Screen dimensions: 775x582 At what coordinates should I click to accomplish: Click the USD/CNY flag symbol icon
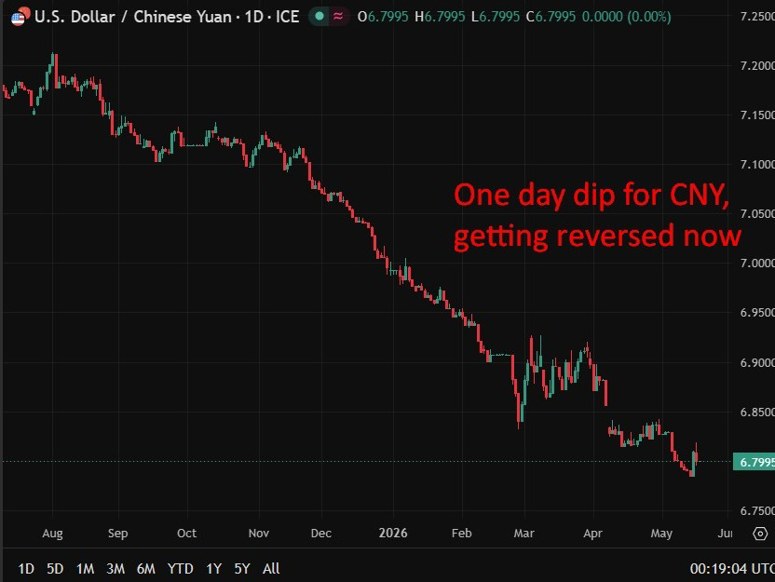(20, 16)
